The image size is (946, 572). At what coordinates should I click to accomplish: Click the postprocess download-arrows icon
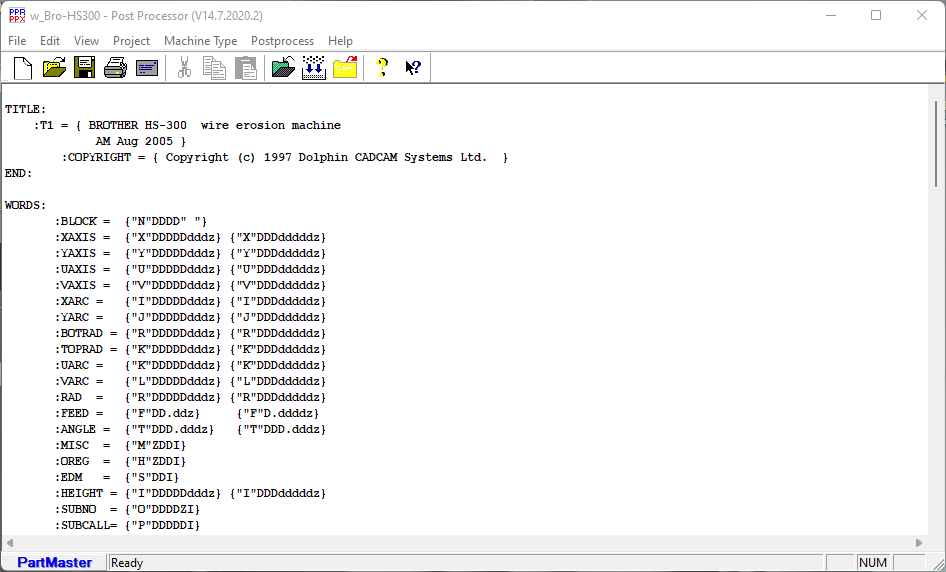pyautogui.click(x=314, y=68)
